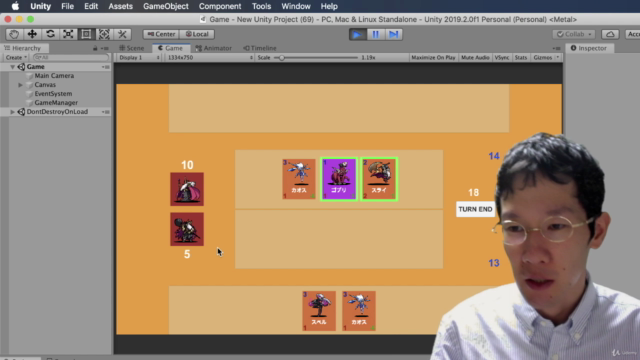
Task: Click the TURN END button
Action: tap(475, 209)
